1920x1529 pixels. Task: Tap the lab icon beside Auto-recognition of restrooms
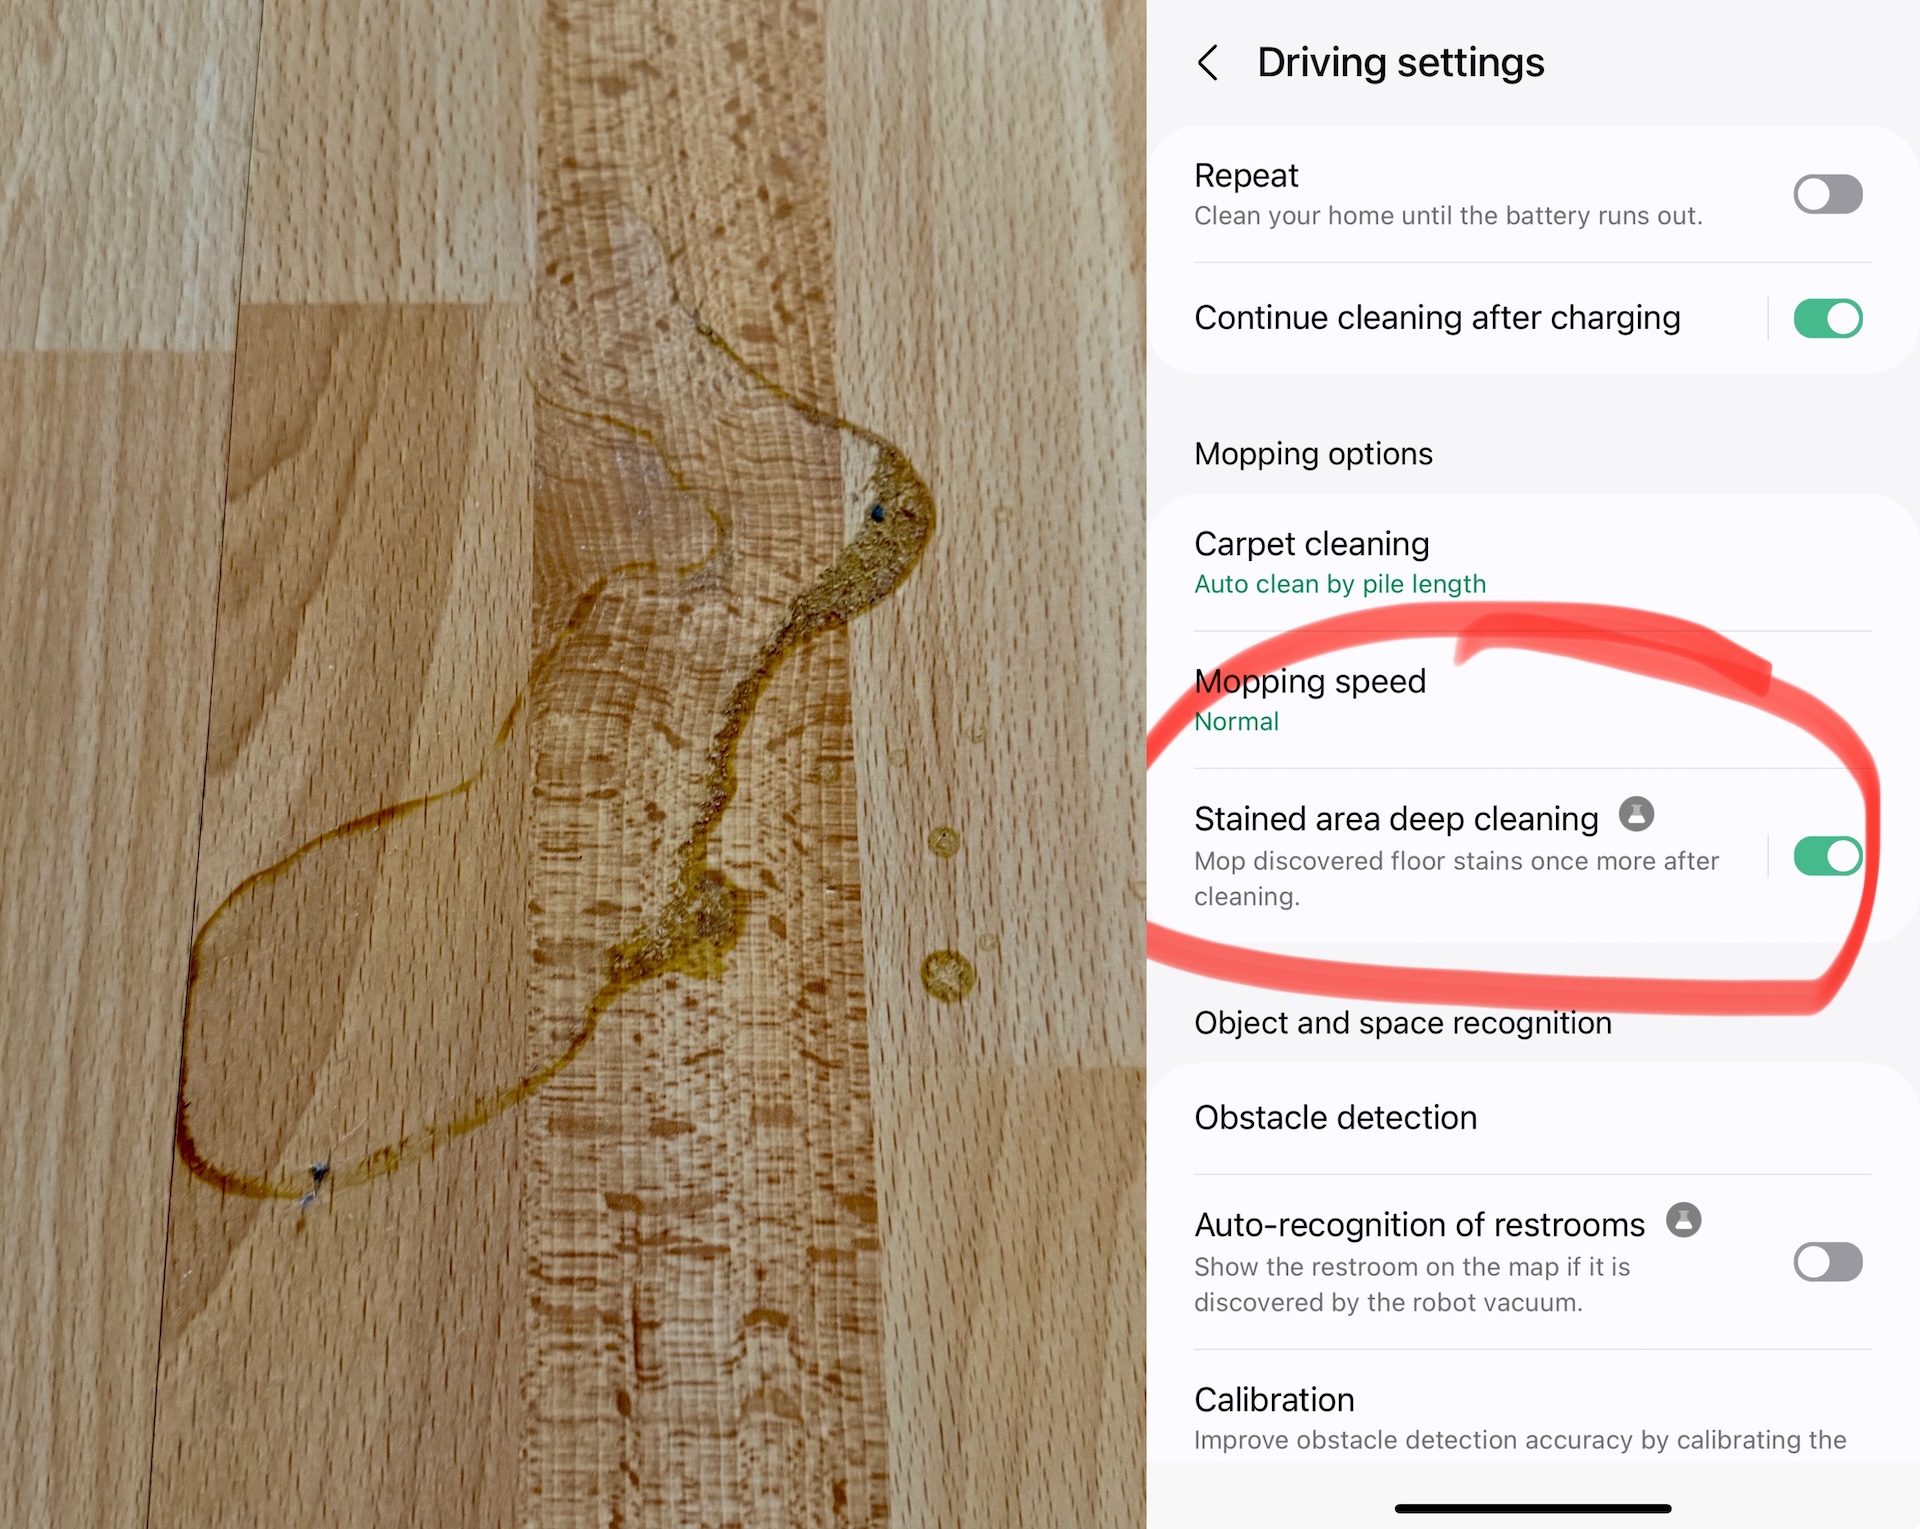pos(1683,1220)
